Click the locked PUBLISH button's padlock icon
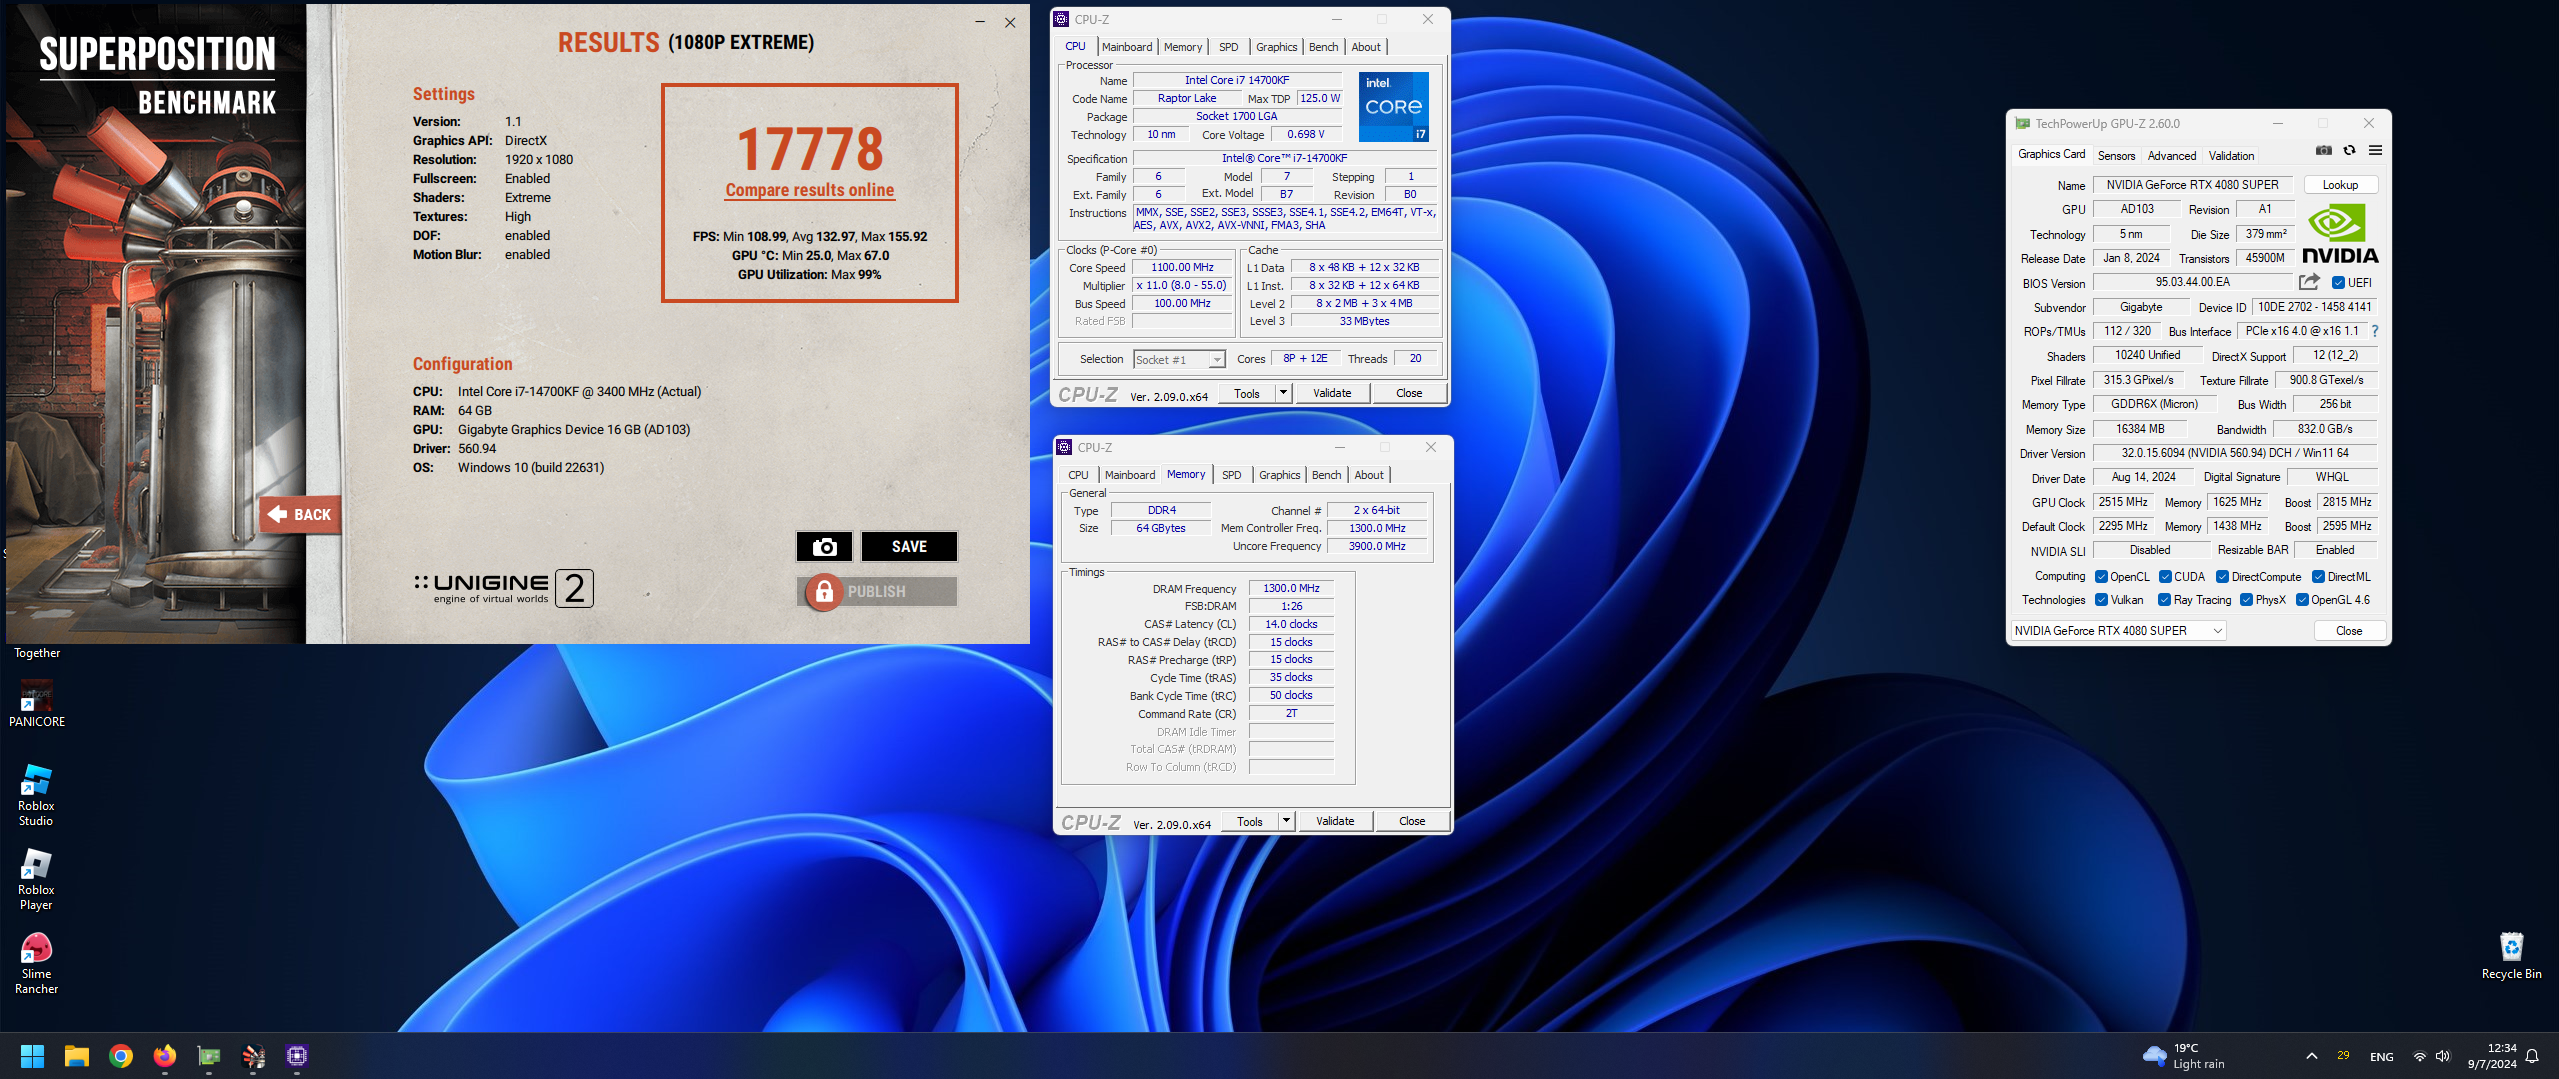 click(824, 592)
